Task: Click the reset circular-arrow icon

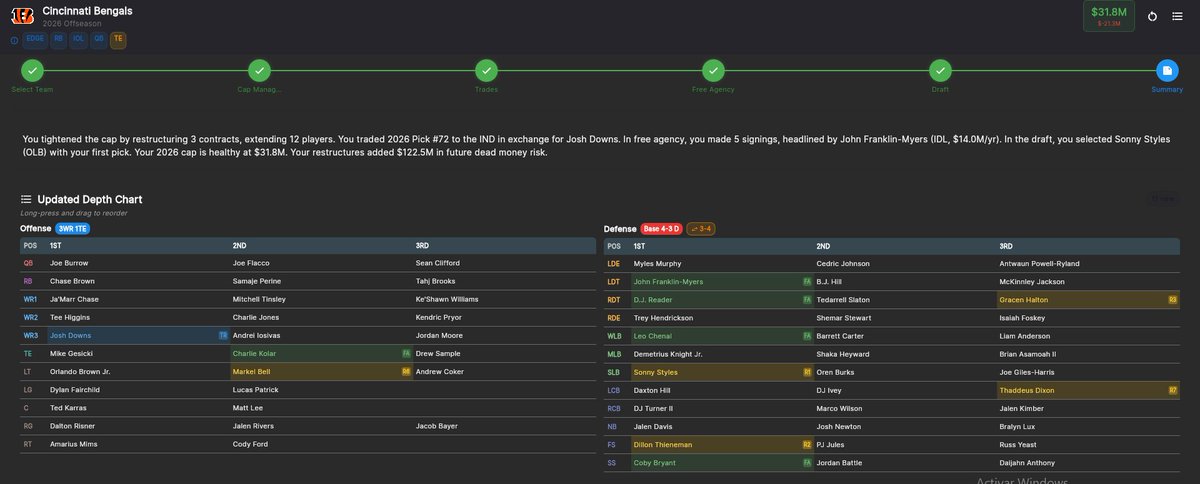Action: point(1151,16)
